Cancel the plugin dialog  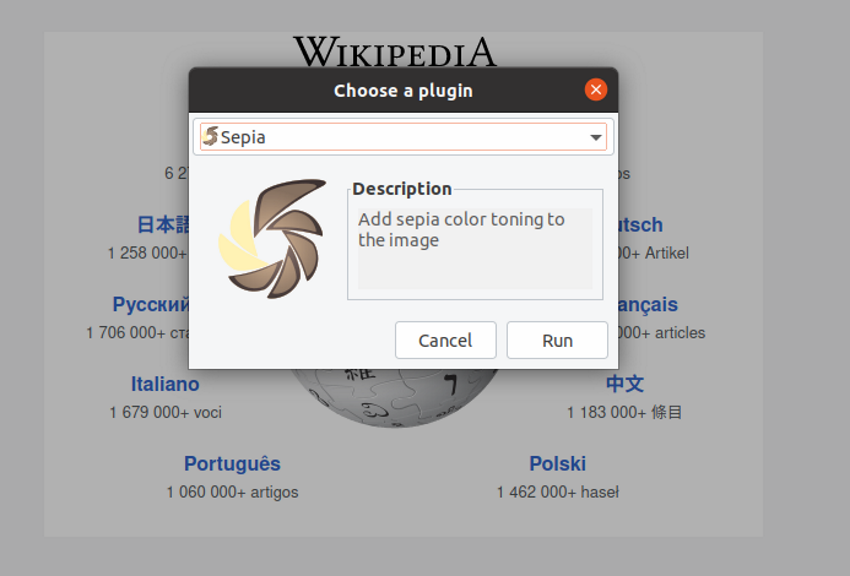pos(446,340)
